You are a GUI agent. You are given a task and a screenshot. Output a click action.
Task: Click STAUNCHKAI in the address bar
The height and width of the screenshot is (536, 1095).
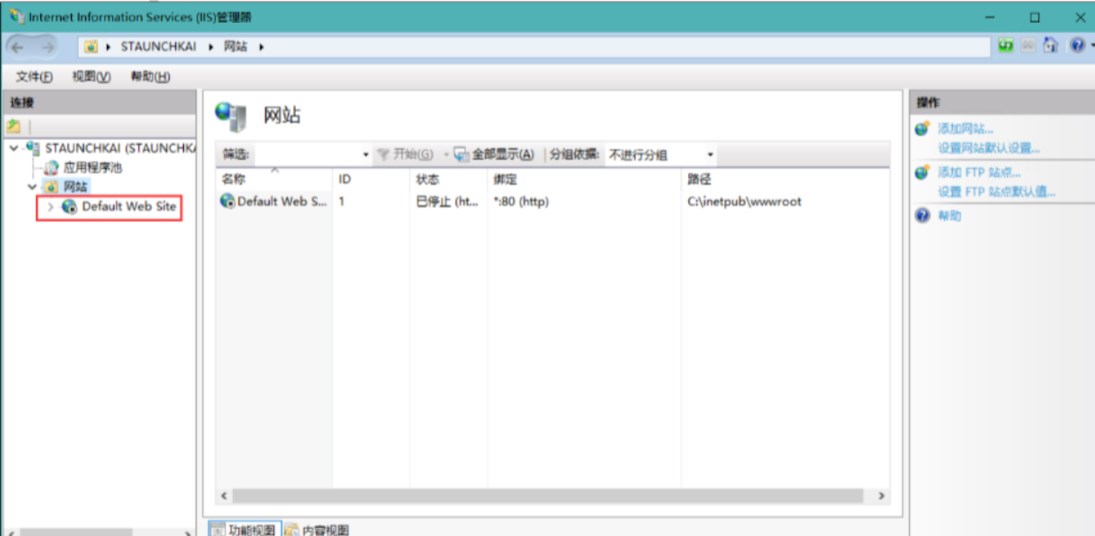(x=159, y=47)
